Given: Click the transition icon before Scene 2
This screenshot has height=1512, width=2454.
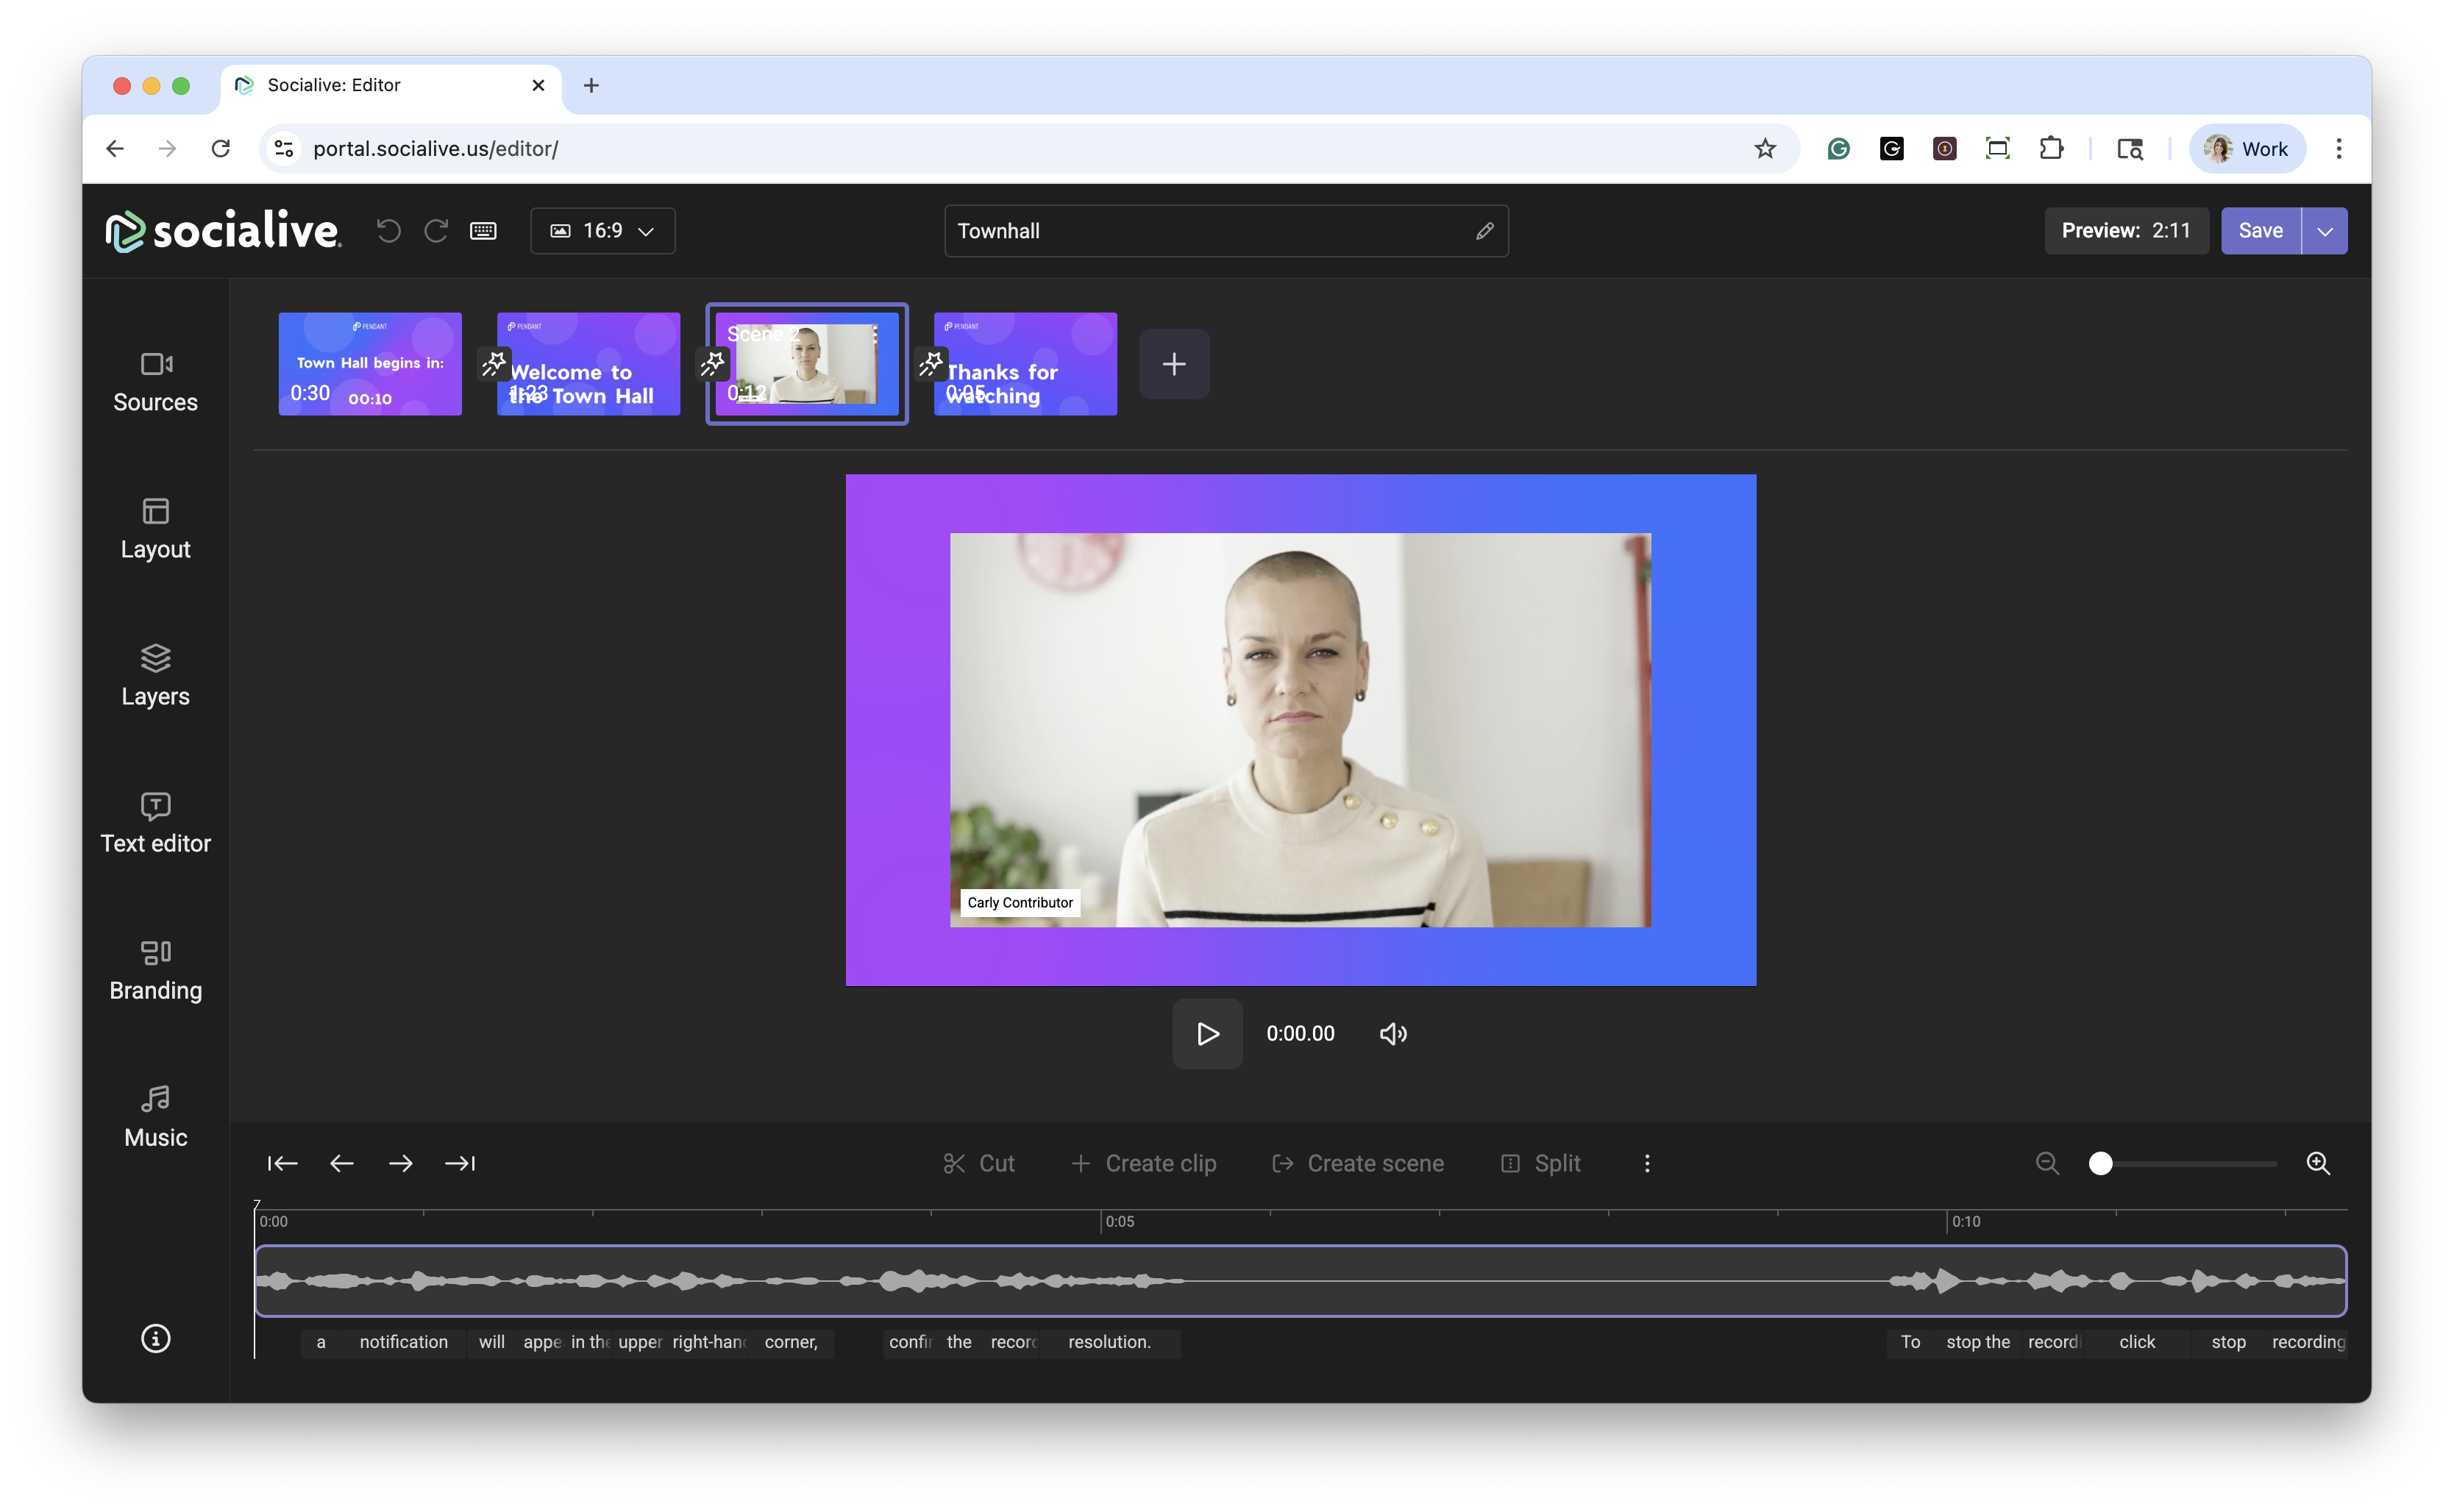Looking at the screenshot, I should [x=712, y=363].
